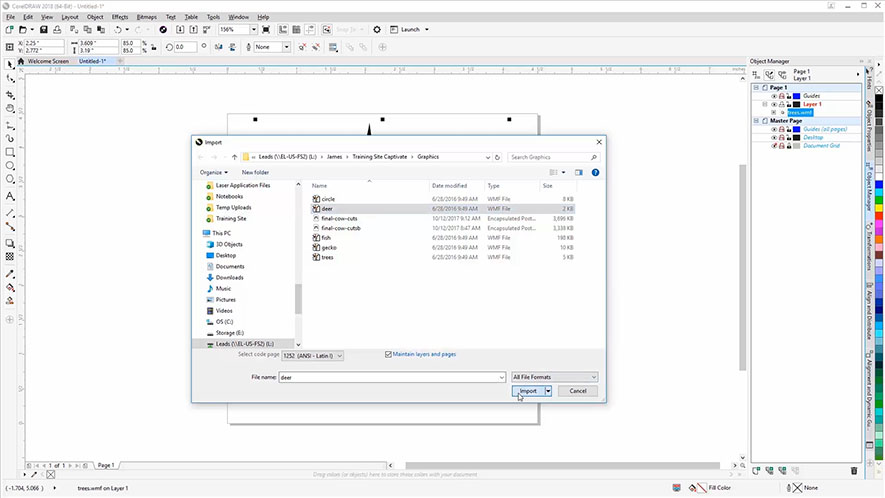Open the Effects menu

coord(120,17)
